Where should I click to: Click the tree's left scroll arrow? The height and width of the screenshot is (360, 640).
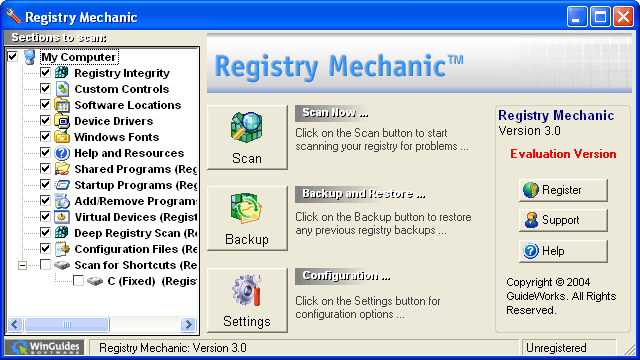[x=15, y=324]
